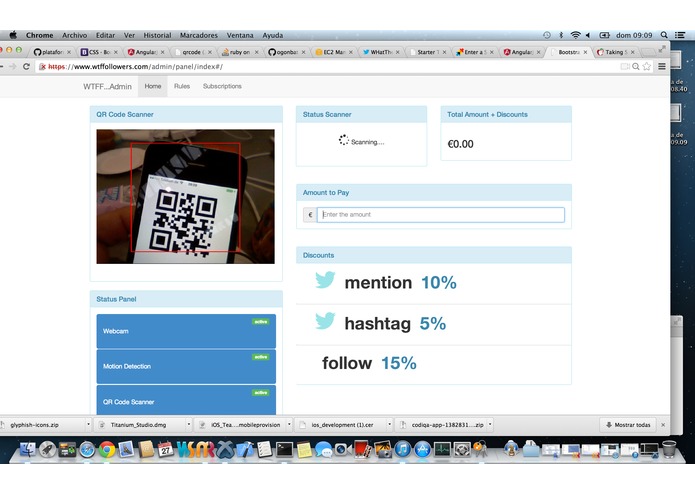Screen dimensions: 695x494
Task: Toggle the Webcam status panel item
Action: tap(186, 331)
